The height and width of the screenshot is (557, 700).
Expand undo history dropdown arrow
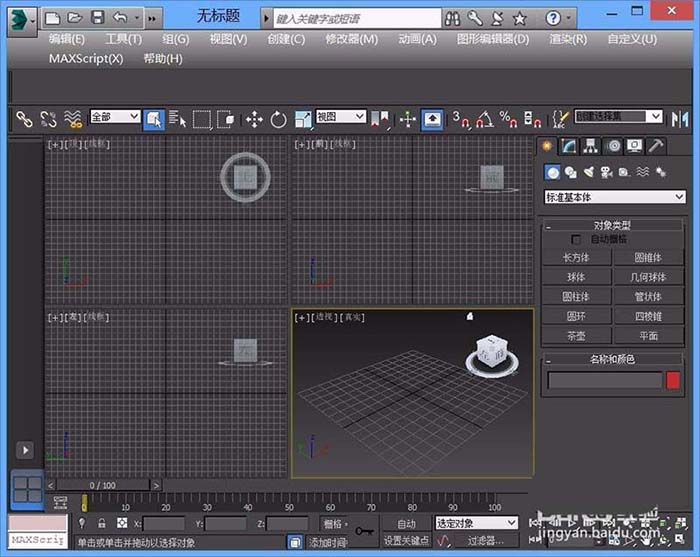pyautogui.click(x=137, y=18)
